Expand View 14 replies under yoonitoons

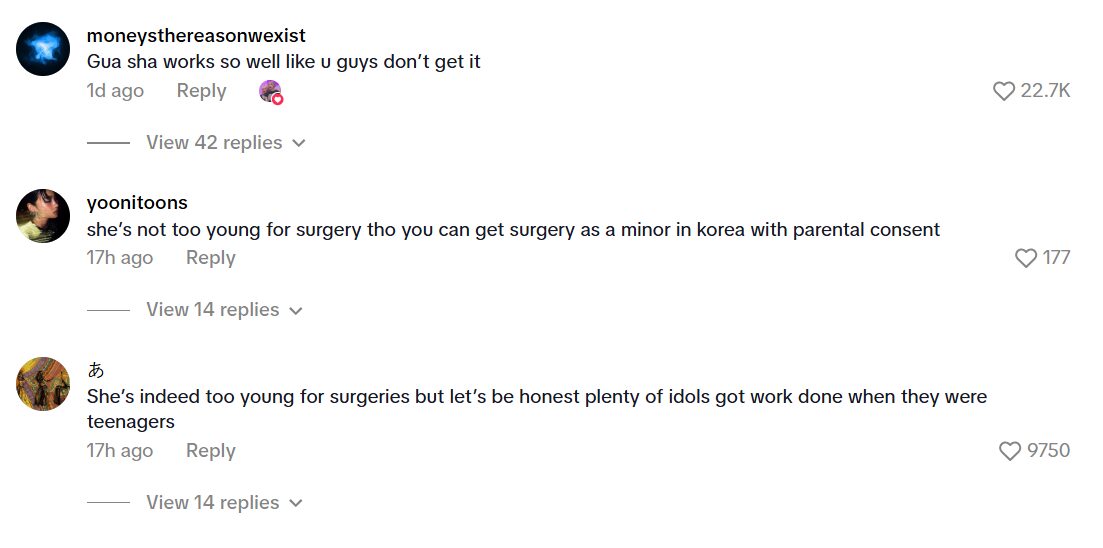(x=224, y=310)
